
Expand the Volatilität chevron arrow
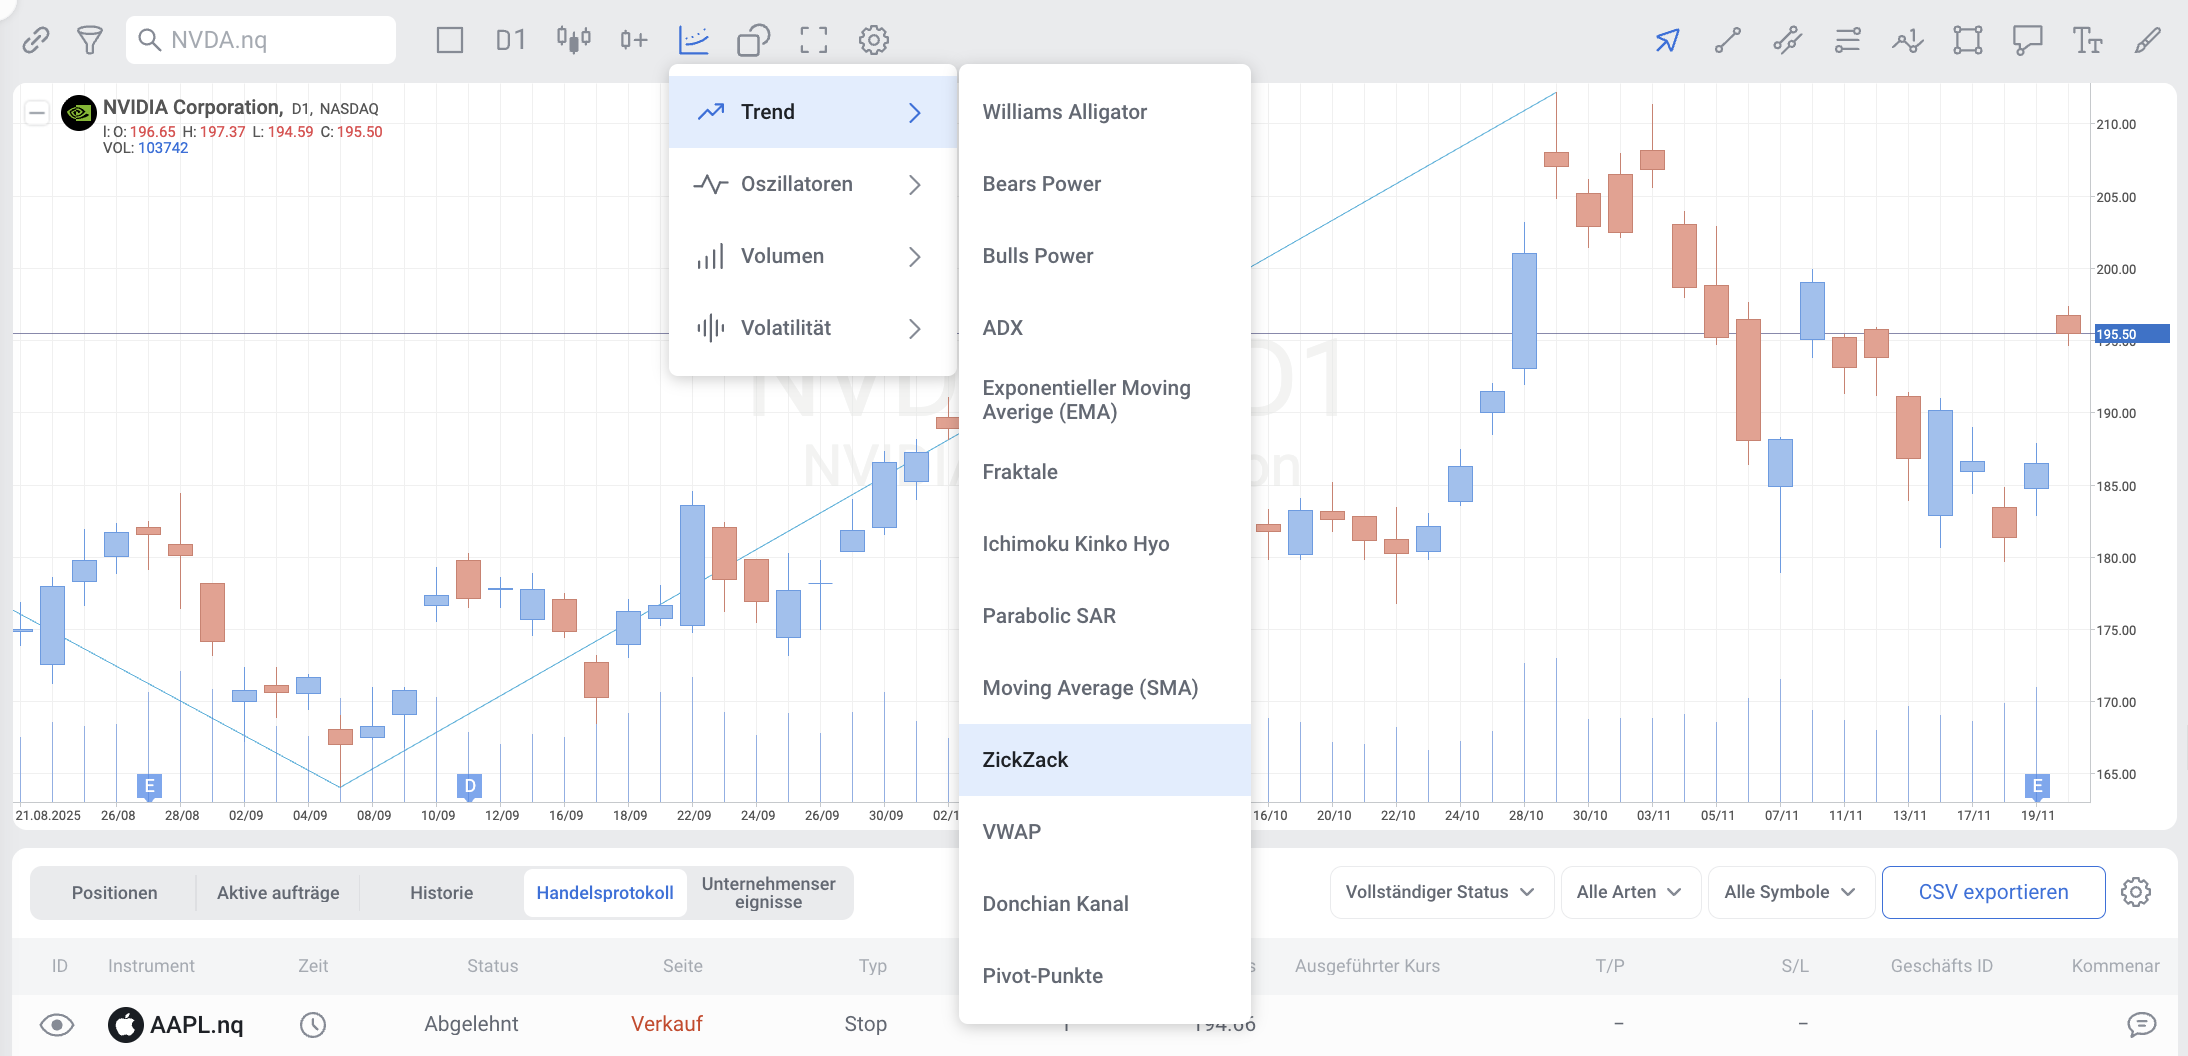(x=914, y=328)
